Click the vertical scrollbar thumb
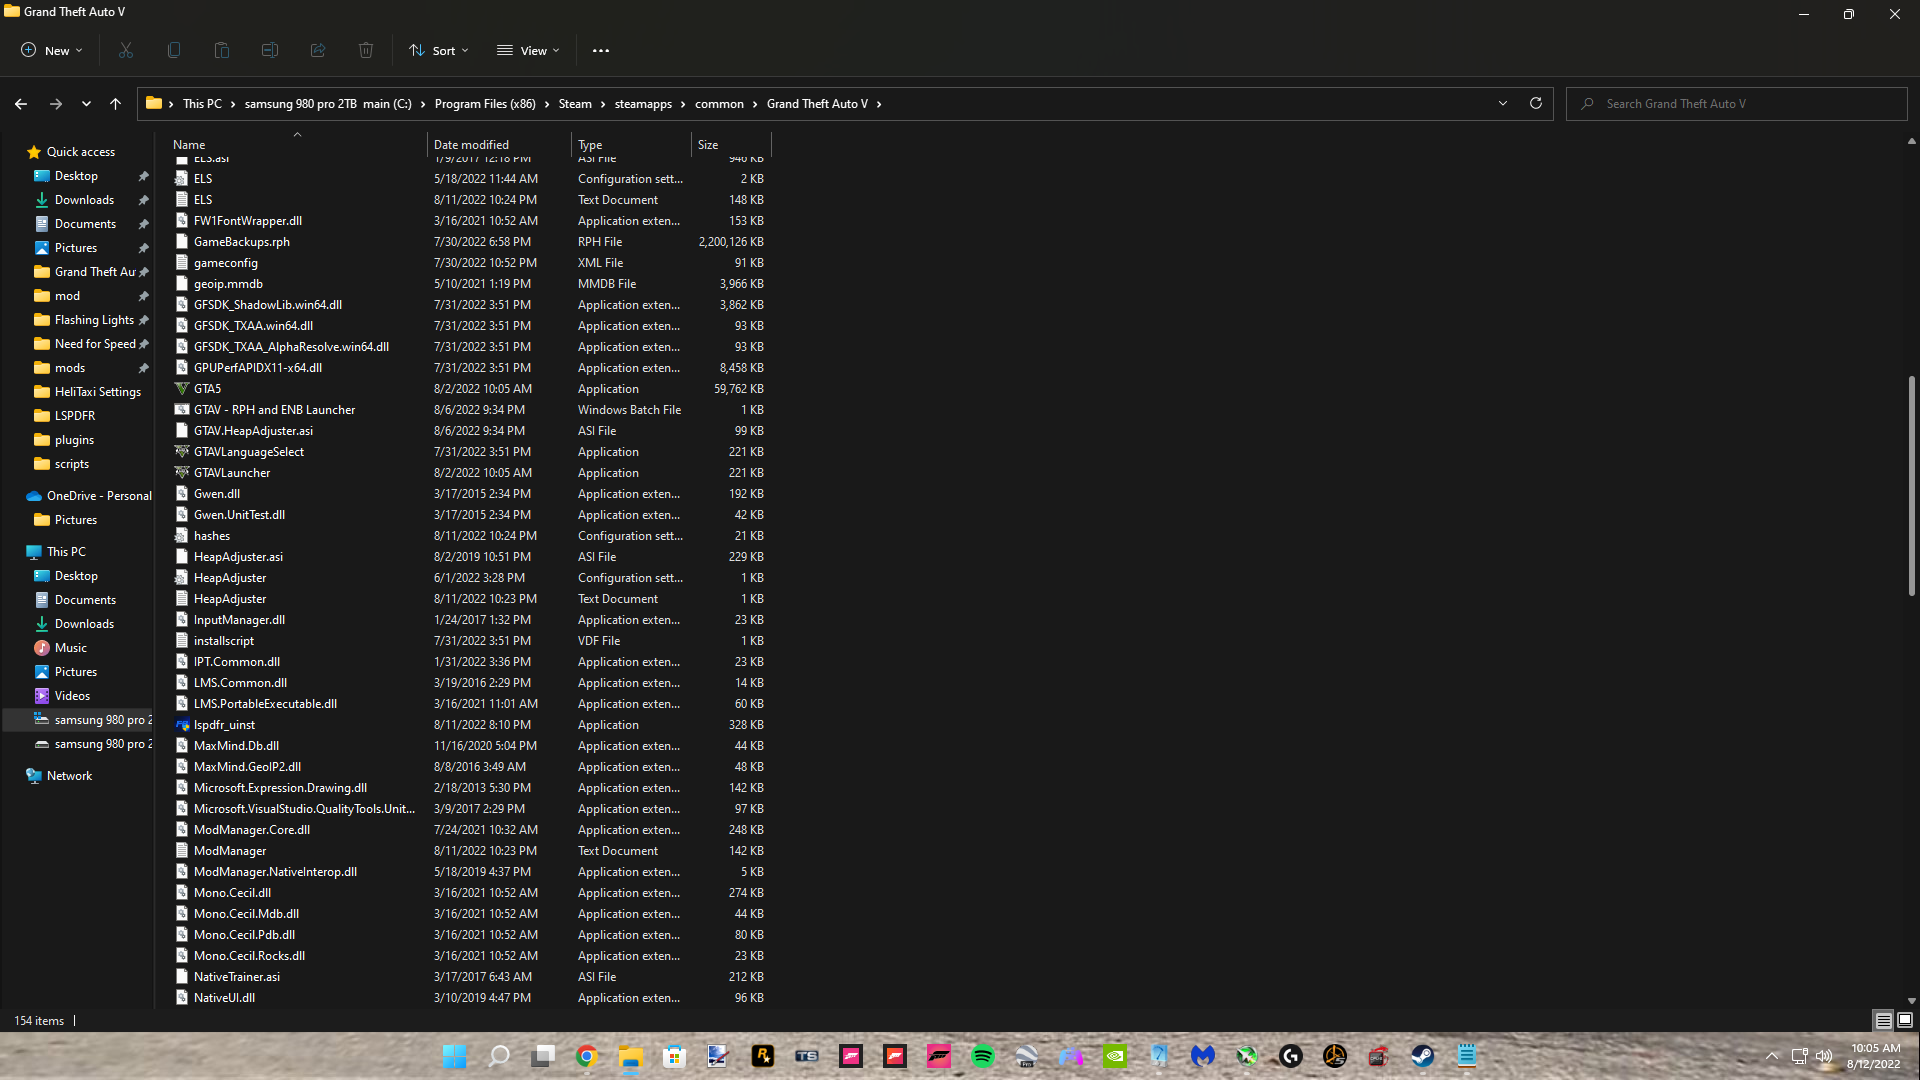 (x=1911, y=485)
